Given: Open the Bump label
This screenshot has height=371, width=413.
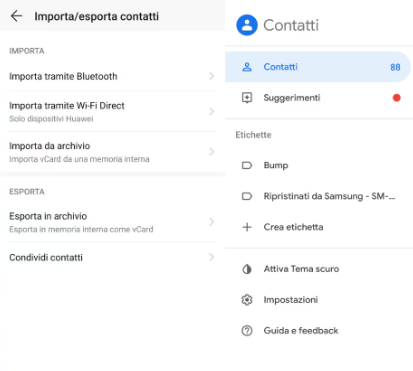Looking at the screenshot, I should pos(319,165).
